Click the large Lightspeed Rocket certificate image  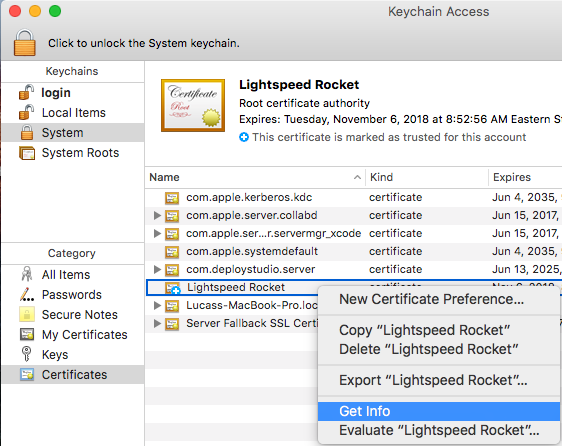coord(193,105)
